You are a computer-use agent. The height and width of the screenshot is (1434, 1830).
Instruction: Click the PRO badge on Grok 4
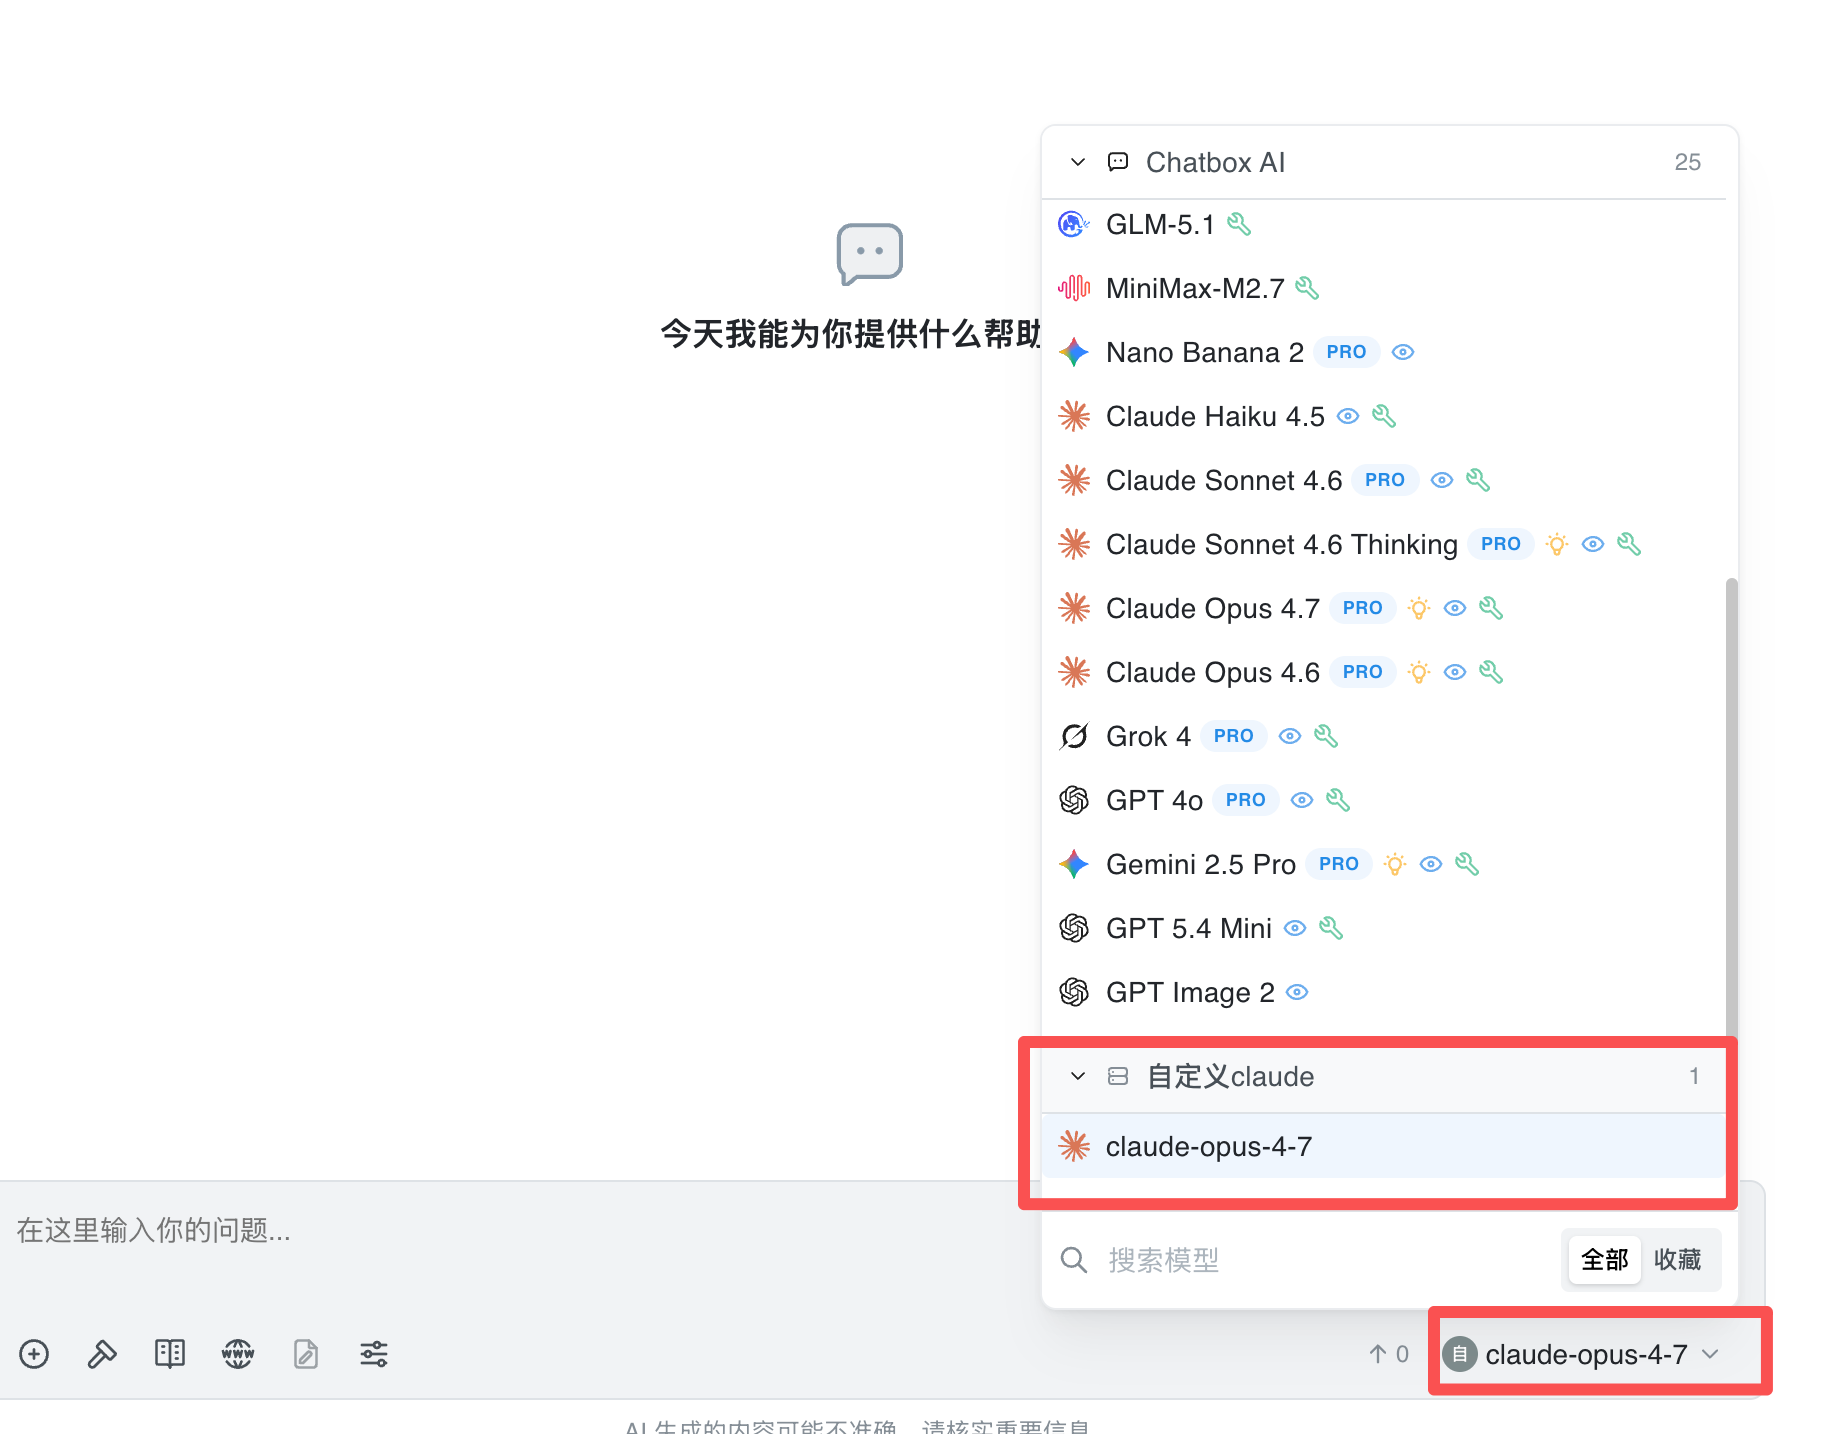coord(1234,736)
